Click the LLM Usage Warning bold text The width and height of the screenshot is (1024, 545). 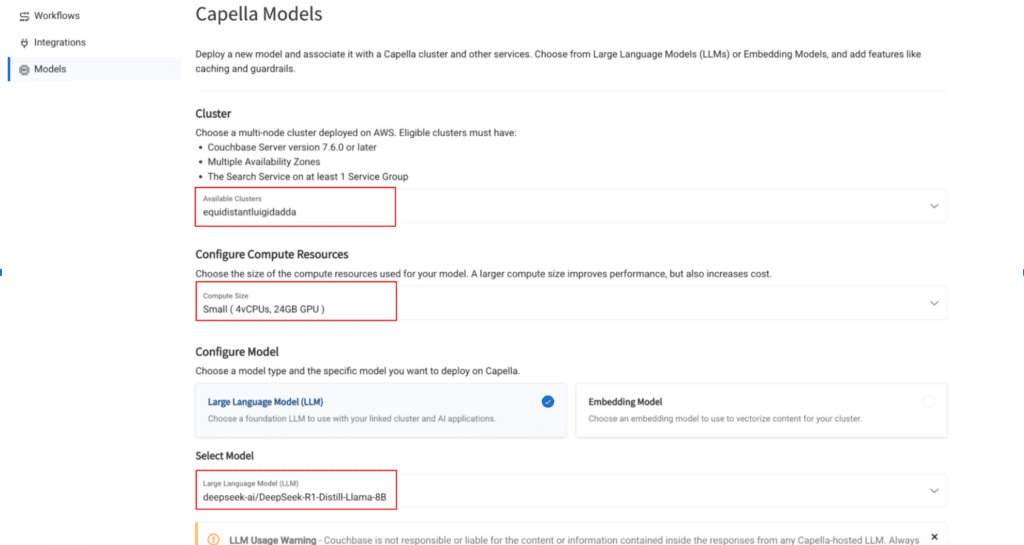(x=272, y=540)
